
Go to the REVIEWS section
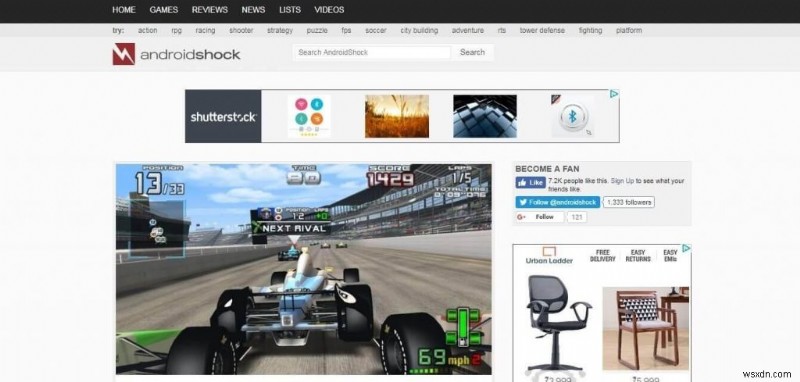coord(210,10)
